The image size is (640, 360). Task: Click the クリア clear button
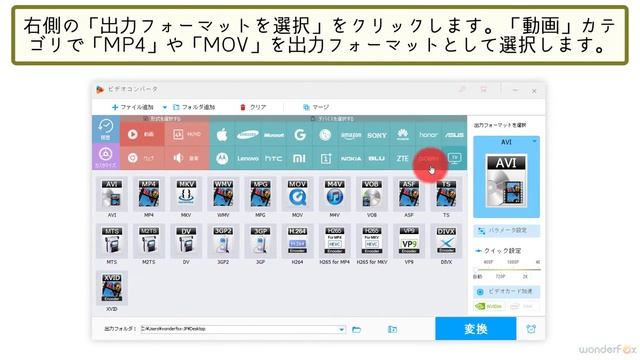(x=253, y=107)
